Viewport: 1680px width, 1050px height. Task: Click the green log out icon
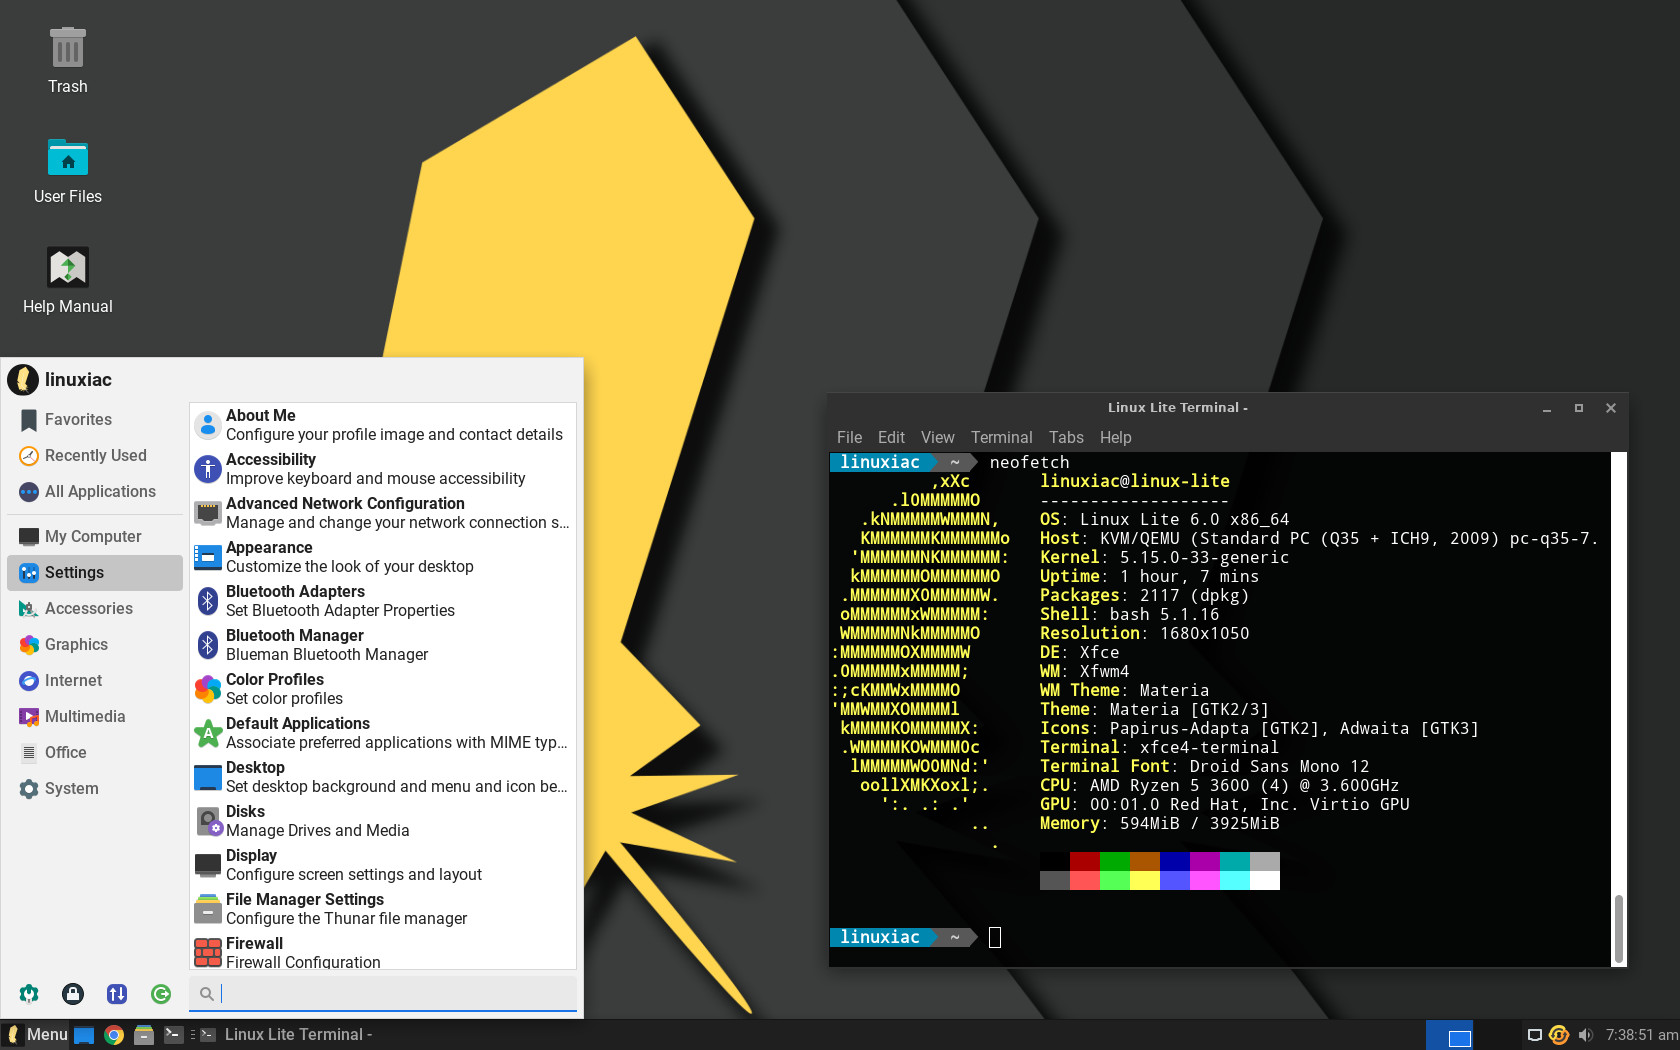[161, 993]
